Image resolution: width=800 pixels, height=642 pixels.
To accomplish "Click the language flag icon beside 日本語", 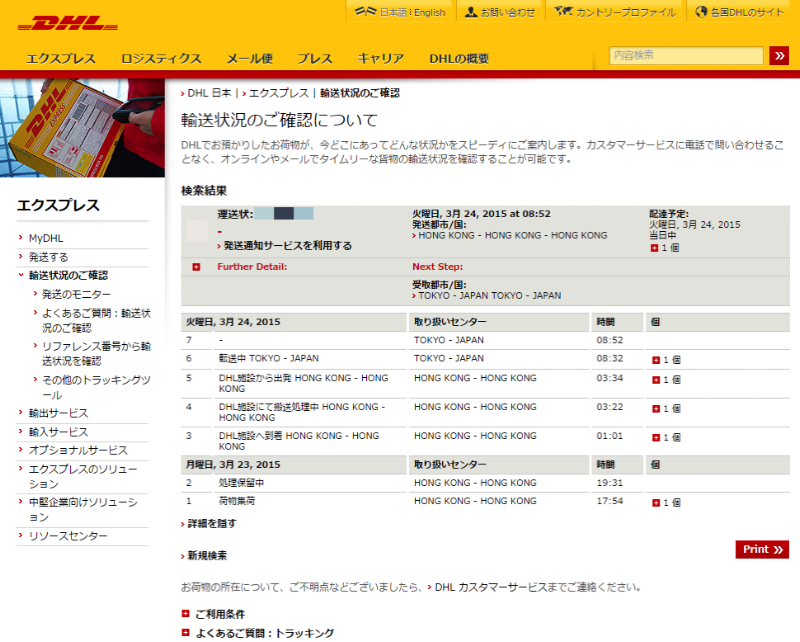I will point(365,11).
